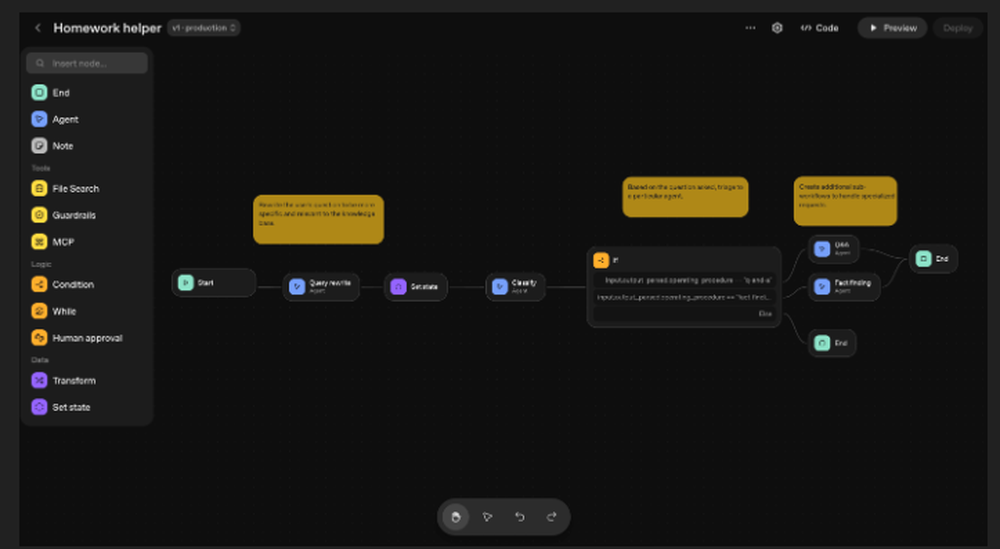This screenshot has width=1000, height=549.
Task: Select the File Search tool in the sidebar
Action: pos(87,189)
